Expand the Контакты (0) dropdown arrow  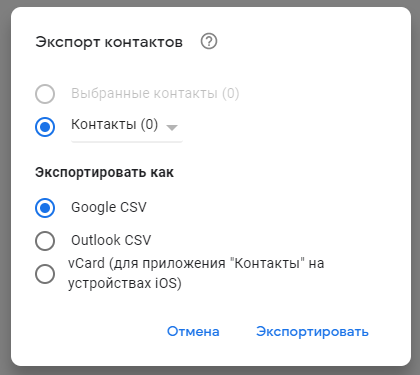click(x=172, y=128)
